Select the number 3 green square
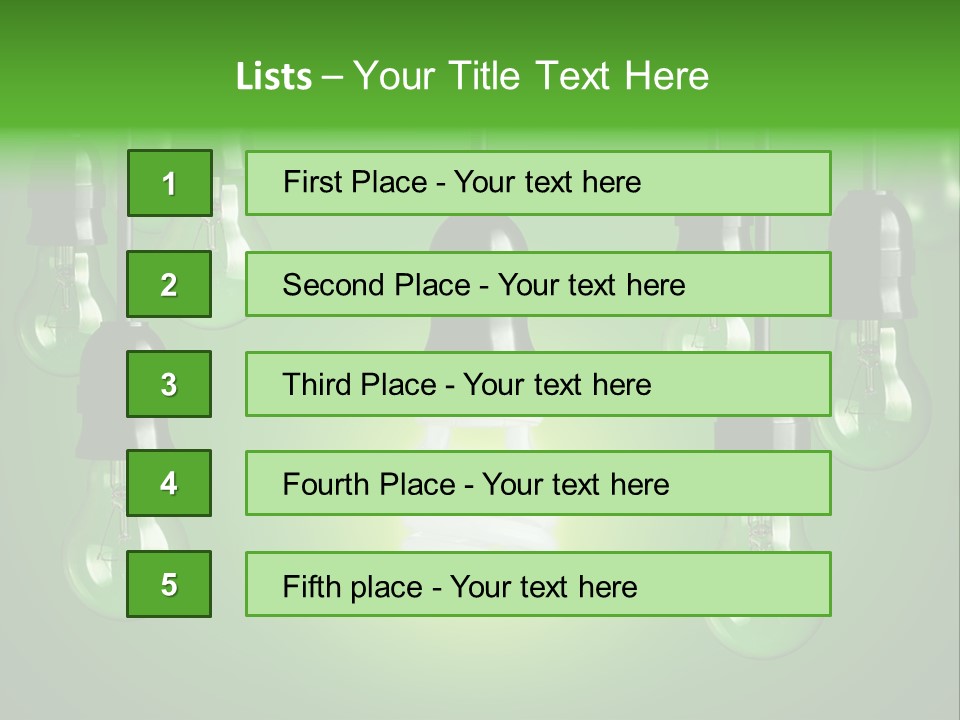This screenshot has height=720, width=960. [x=169, y=384]
